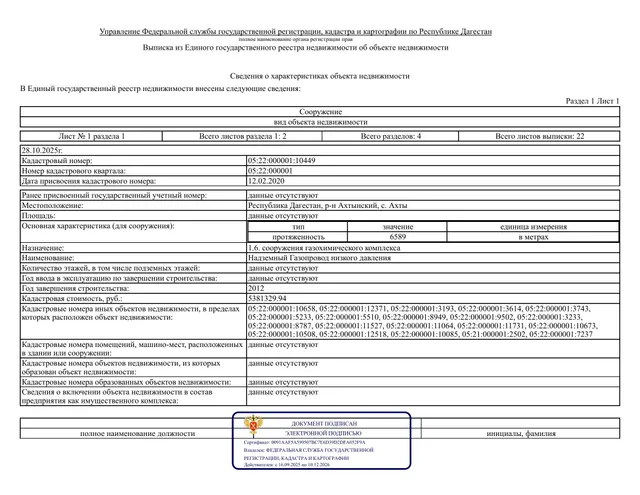Click the 'Год ввода в эксплуатацию' label

119,278
